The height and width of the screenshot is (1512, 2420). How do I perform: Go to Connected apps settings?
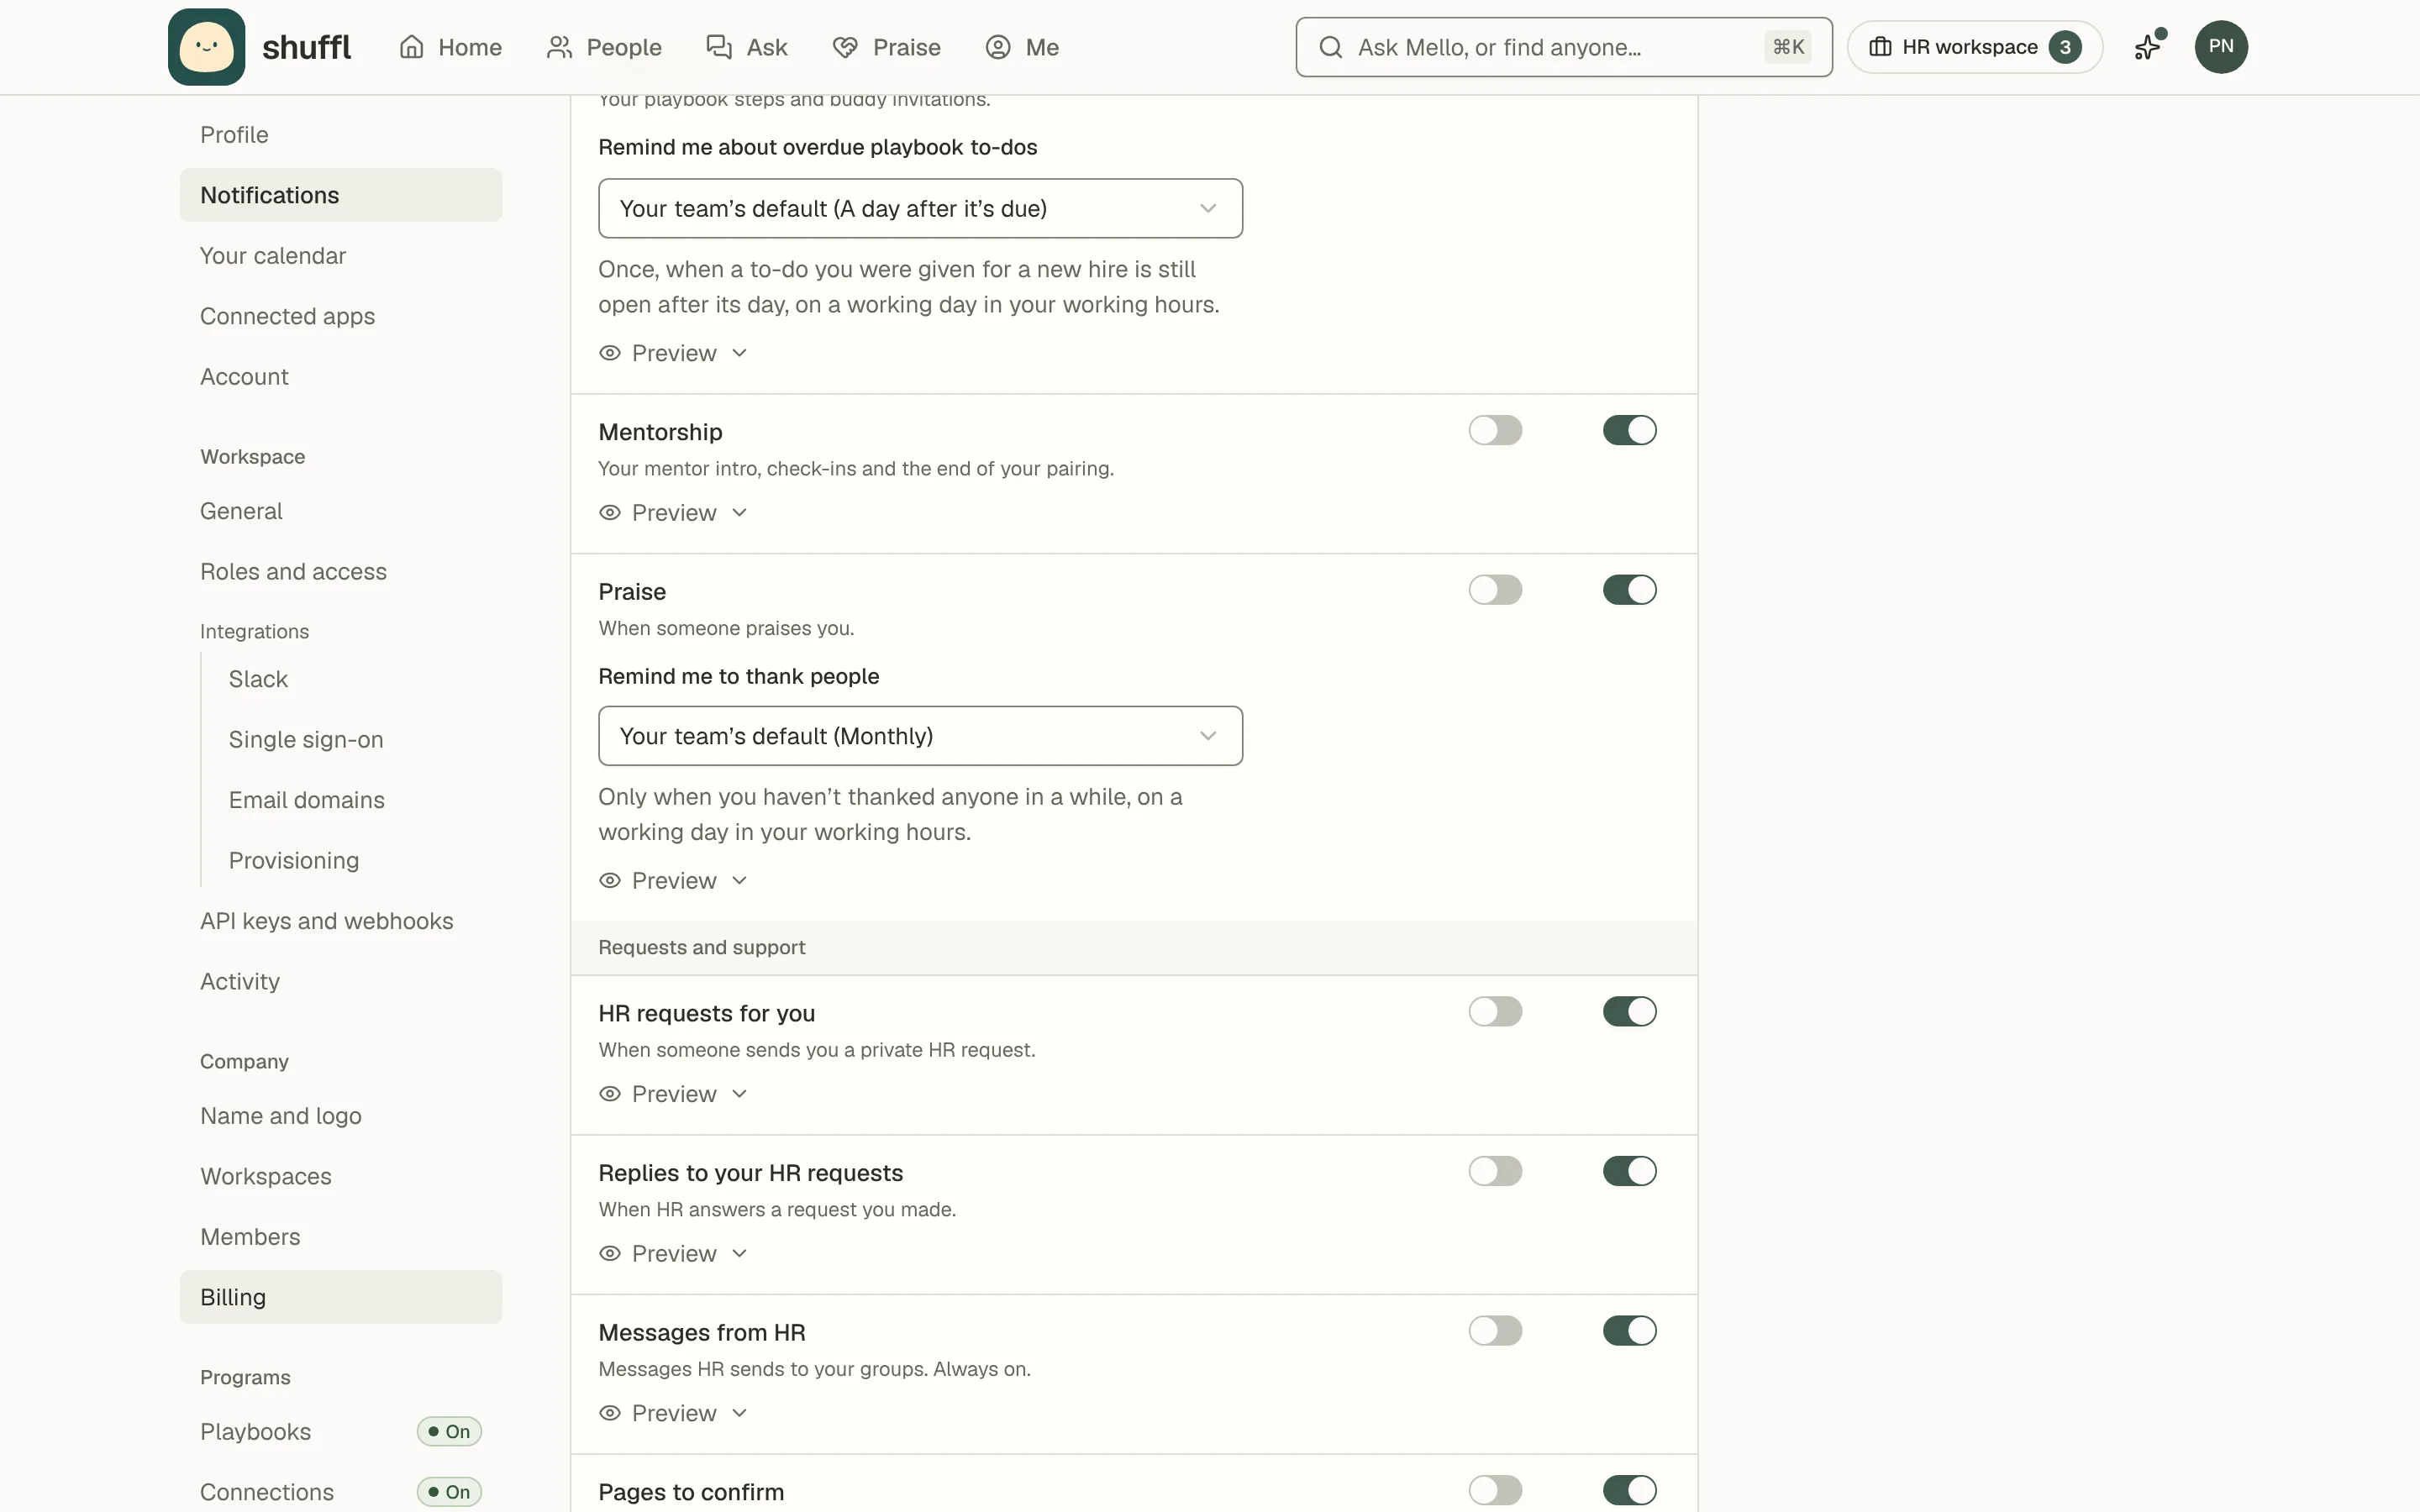coord(340,316)
